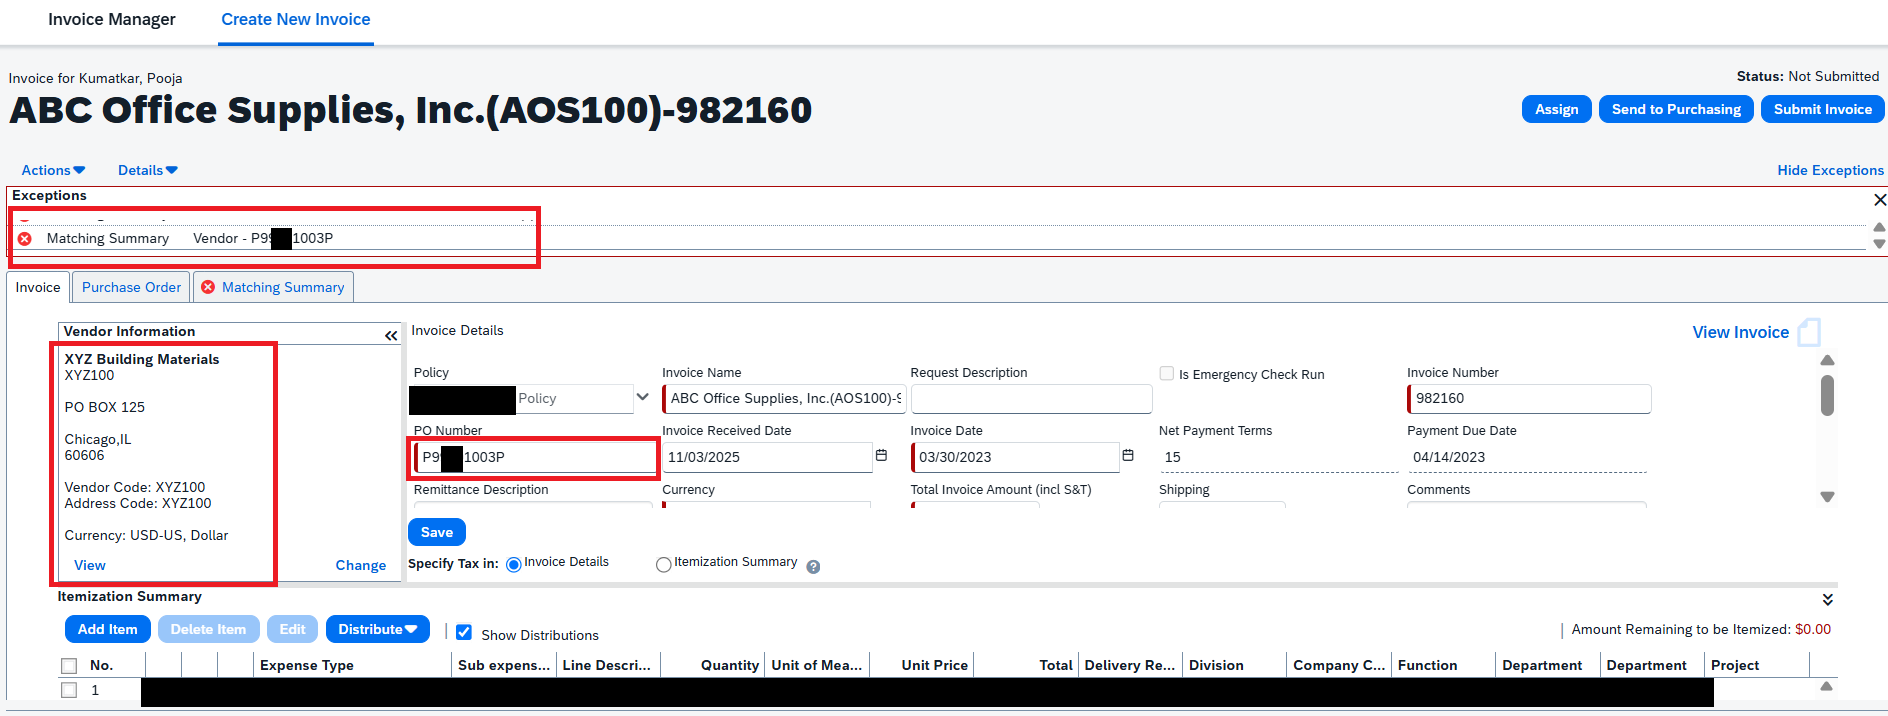
Task: Click Add Item button
Action: click(108, 629)
